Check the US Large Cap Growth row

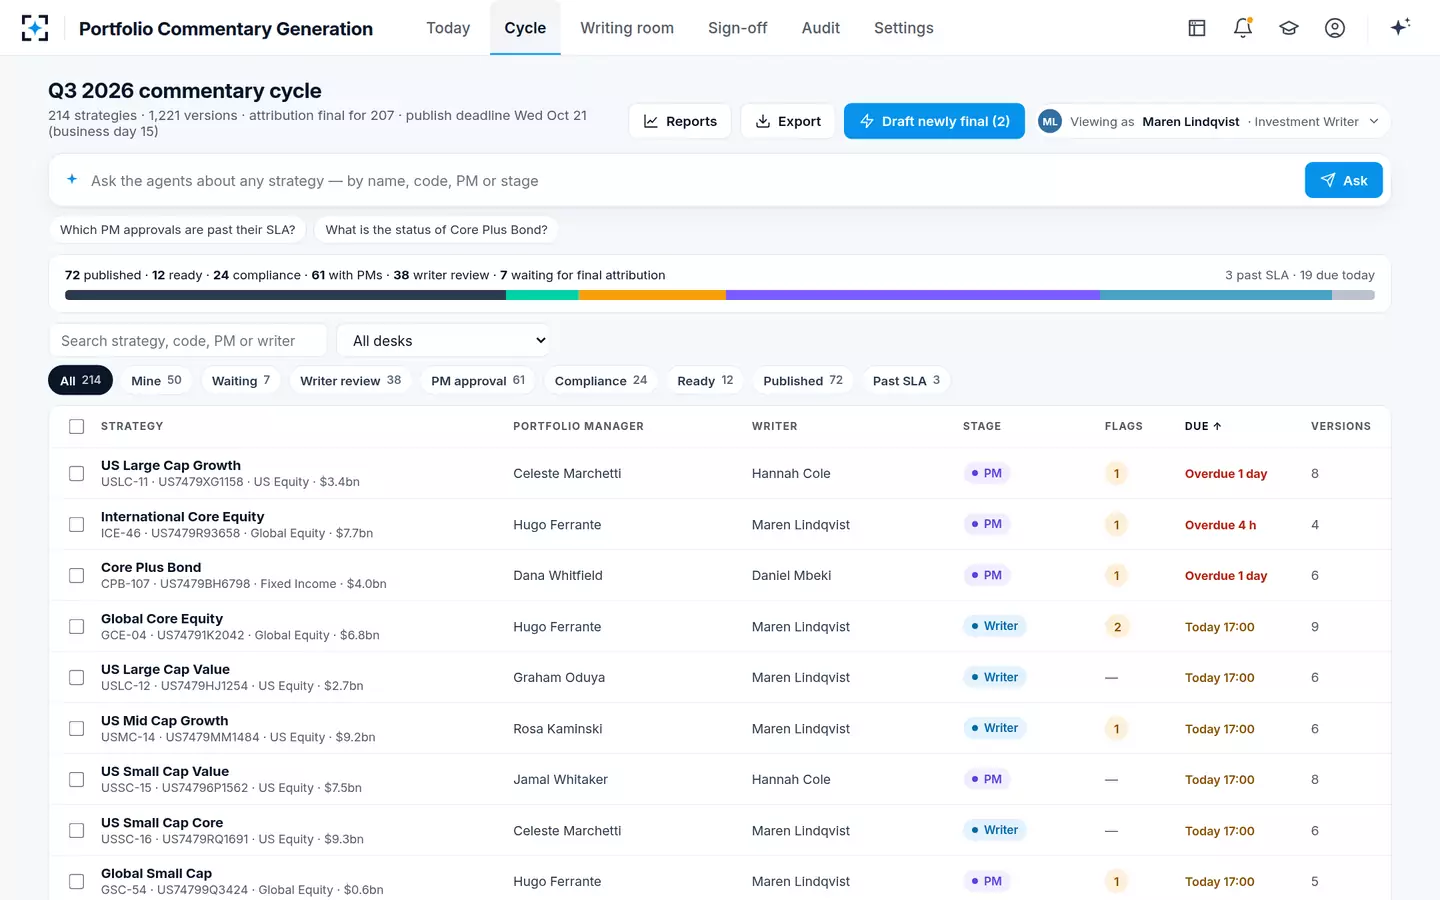77,474
